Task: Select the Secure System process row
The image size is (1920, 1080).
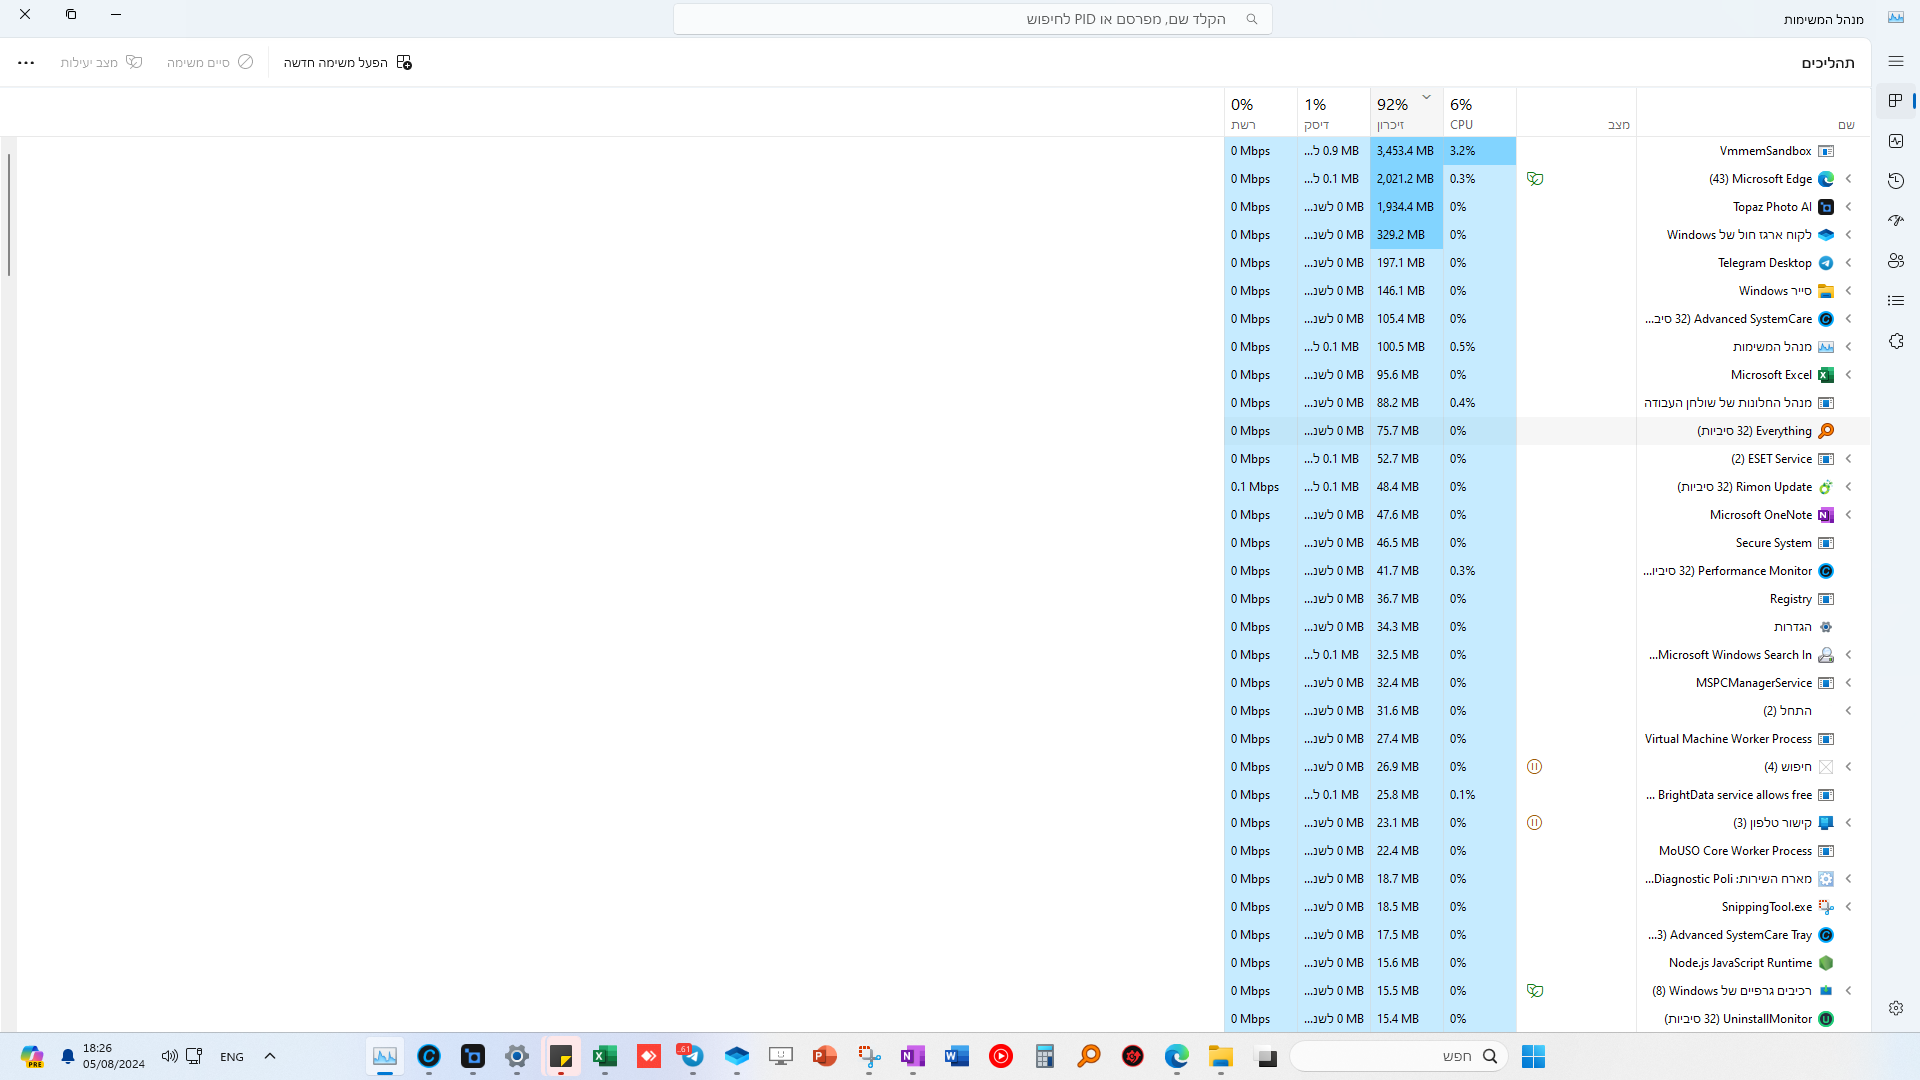Action: [1547, 543]
